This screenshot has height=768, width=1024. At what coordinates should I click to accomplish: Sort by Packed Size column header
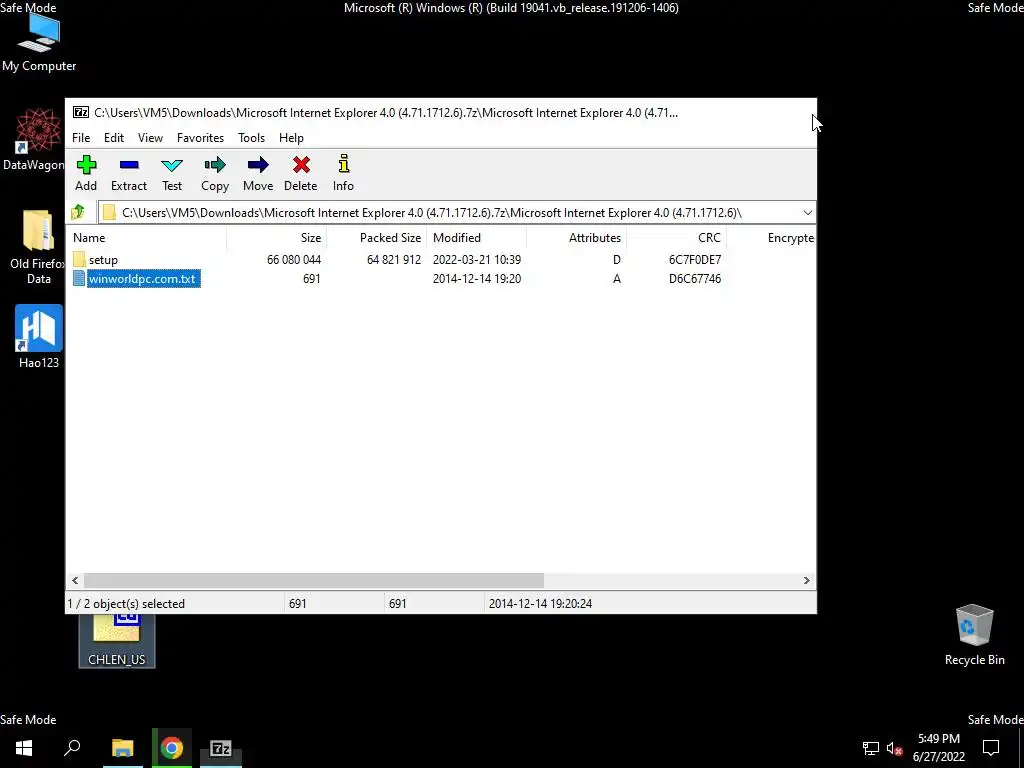point(376,238)
